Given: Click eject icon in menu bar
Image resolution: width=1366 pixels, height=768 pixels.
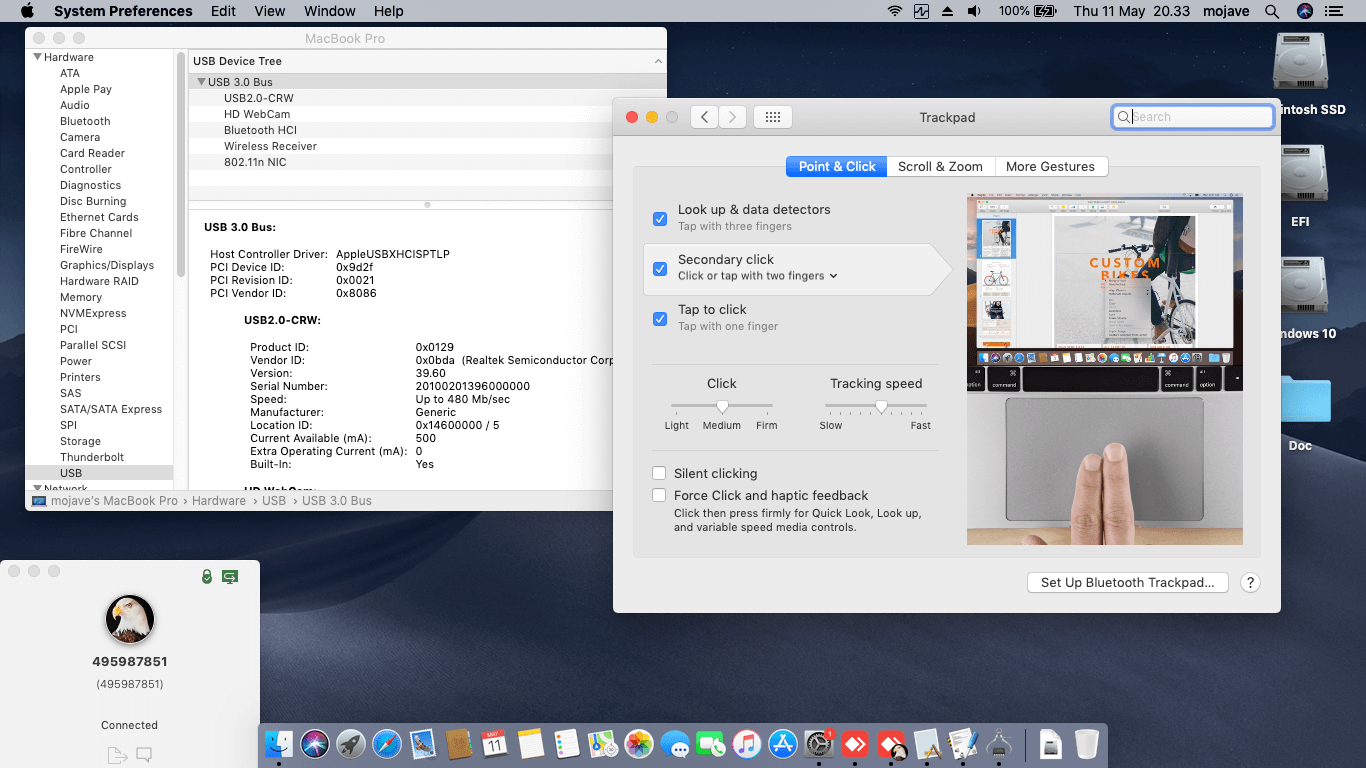Looking at the screenshot, I should (x=948, y=11).
